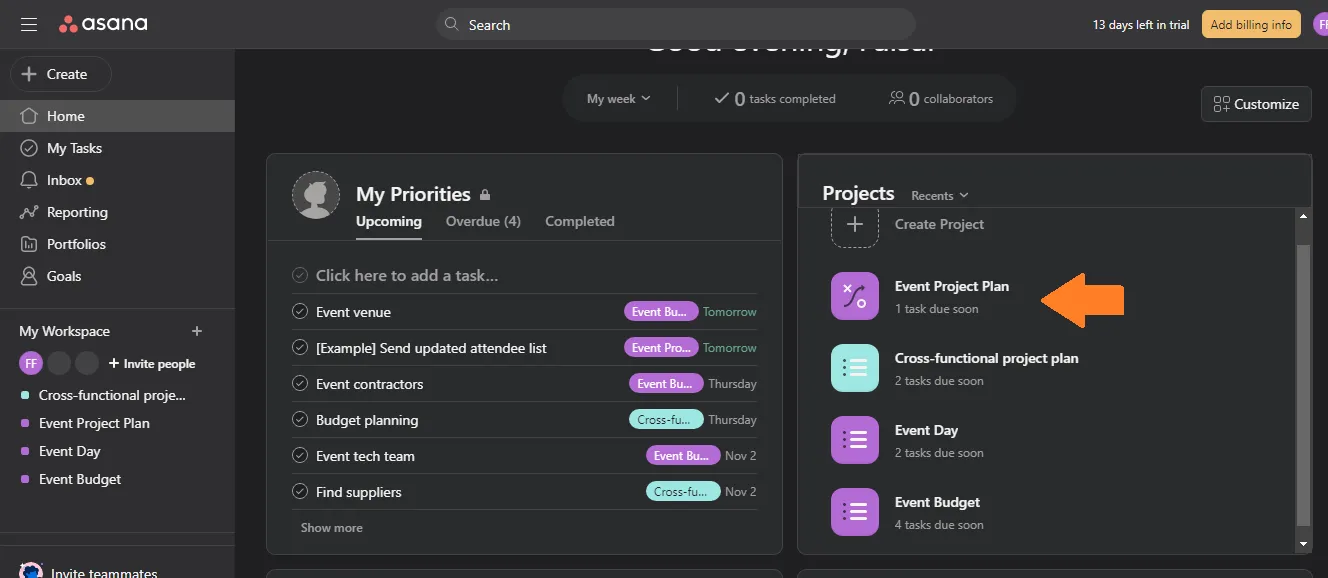The width and height of the screenshot is (1328, 578).
Task: Click the Customize grid icon
Action: [1221, 104]
